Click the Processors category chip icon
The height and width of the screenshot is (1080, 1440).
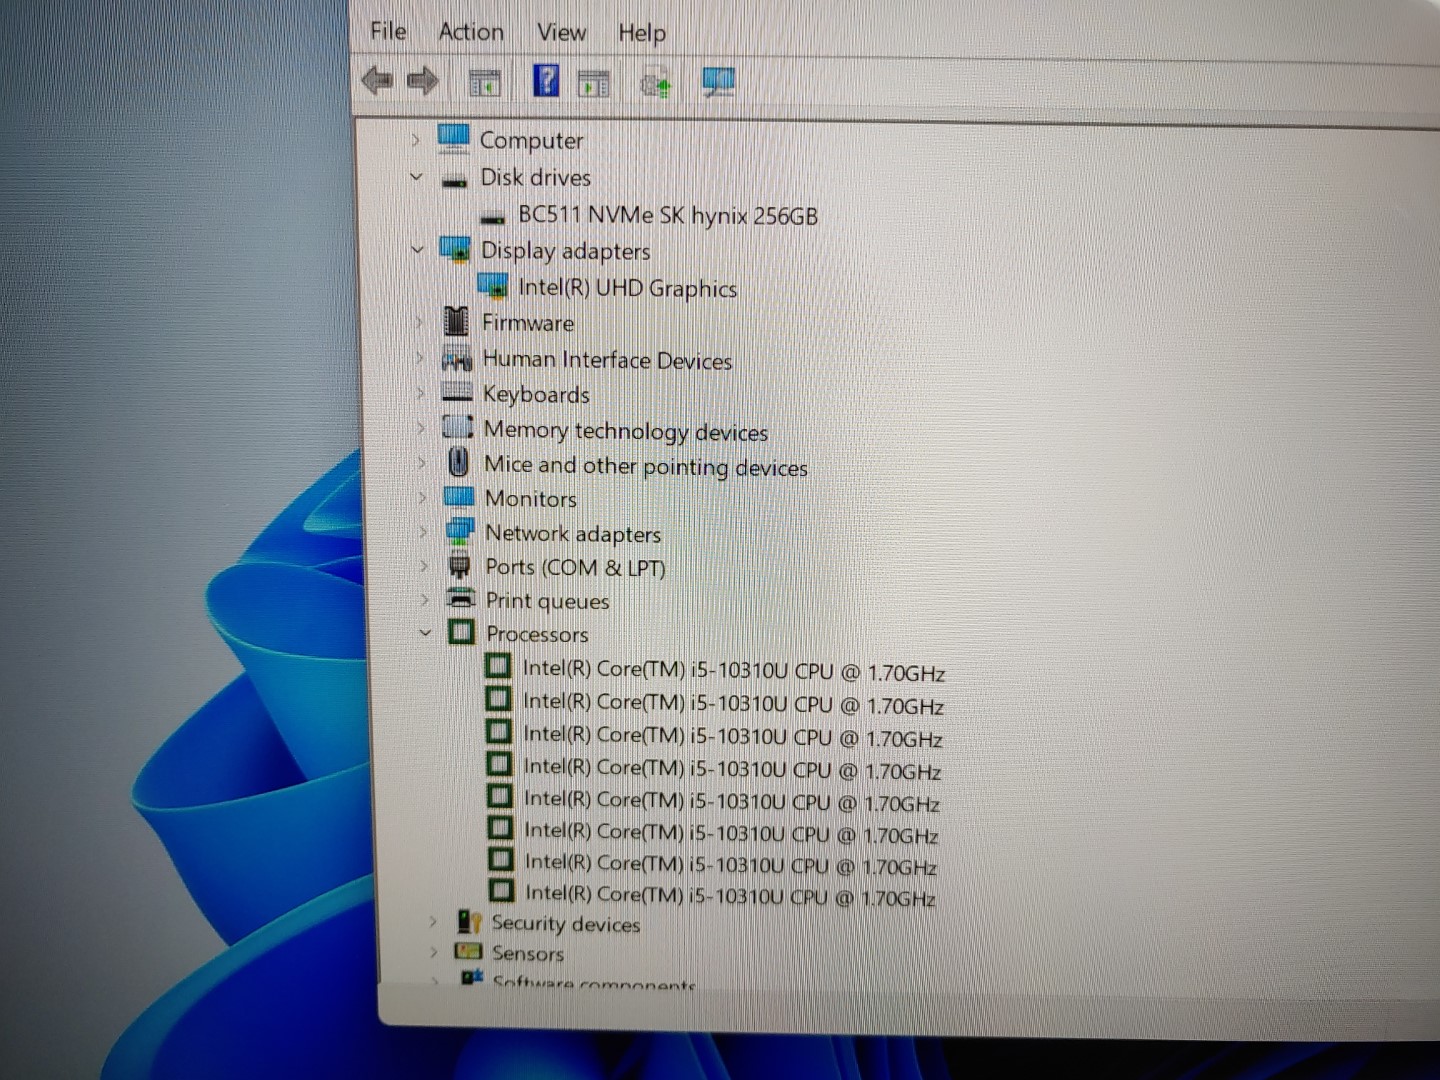(461, 632)
